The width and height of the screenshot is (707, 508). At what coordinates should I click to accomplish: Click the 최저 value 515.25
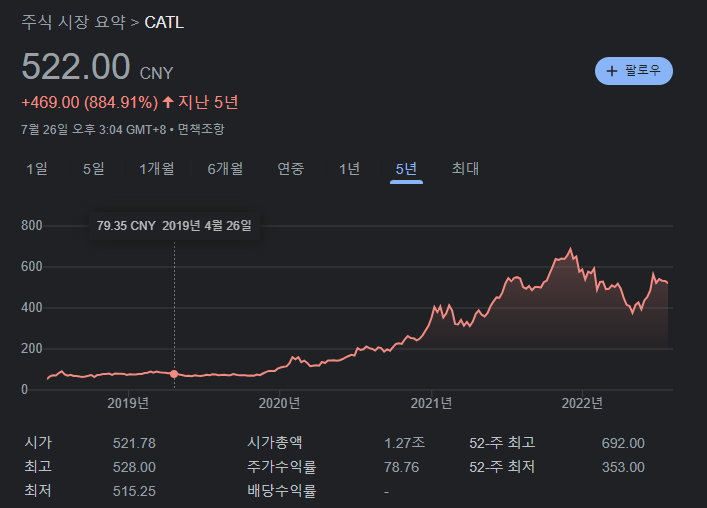click(134, 491)
